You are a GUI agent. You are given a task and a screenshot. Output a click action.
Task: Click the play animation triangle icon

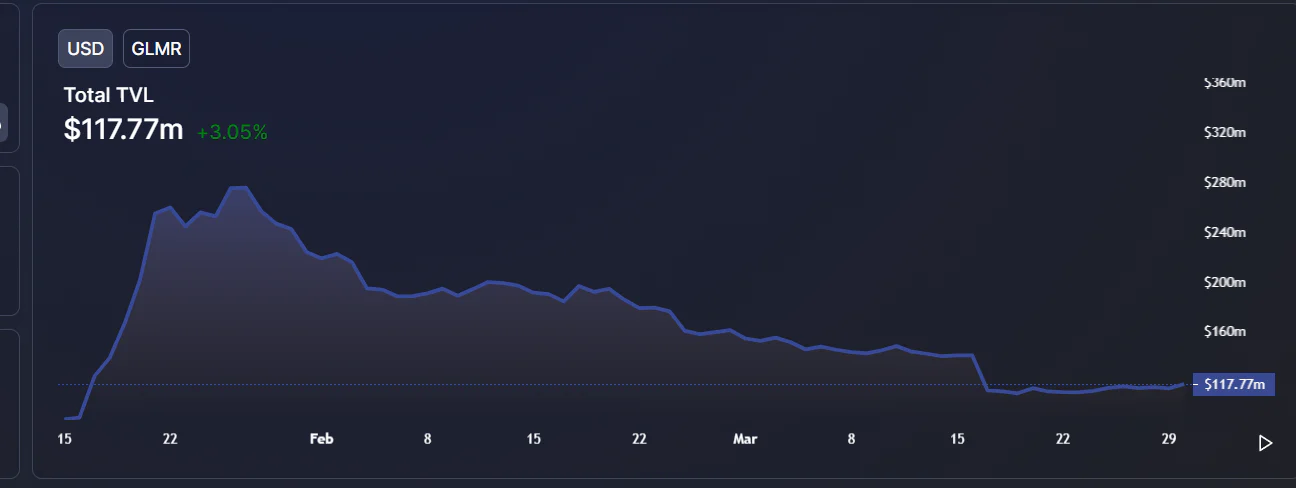click(x=1265, y=443)
